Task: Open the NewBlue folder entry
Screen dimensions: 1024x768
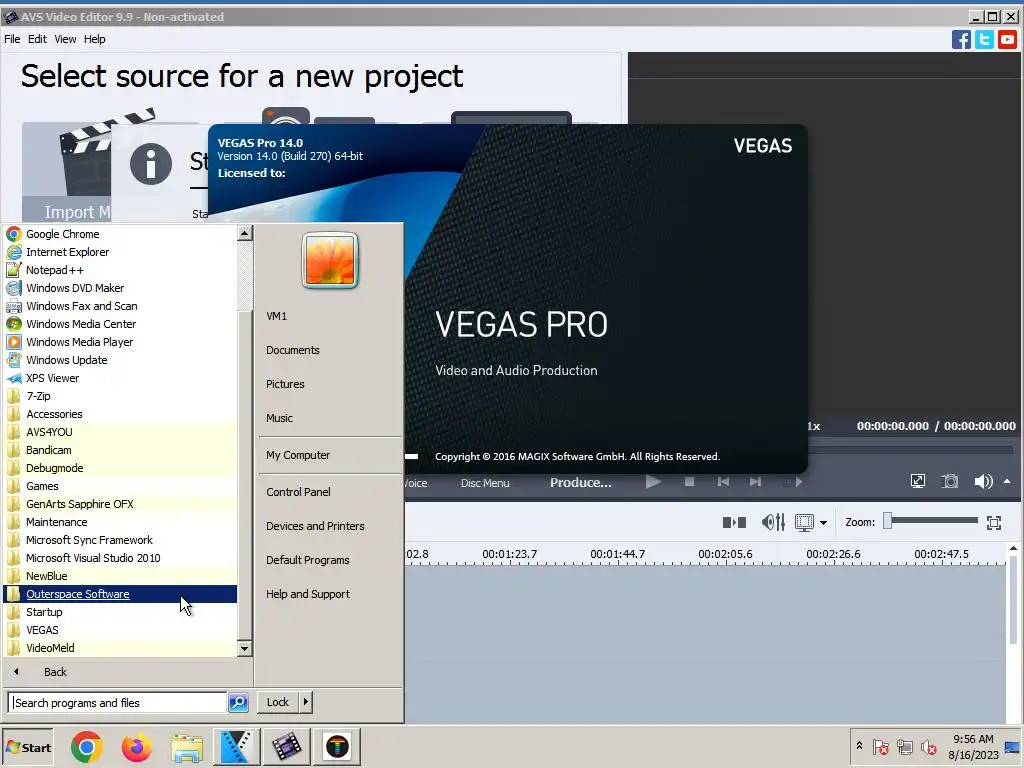Action: [x=120, y=576]
